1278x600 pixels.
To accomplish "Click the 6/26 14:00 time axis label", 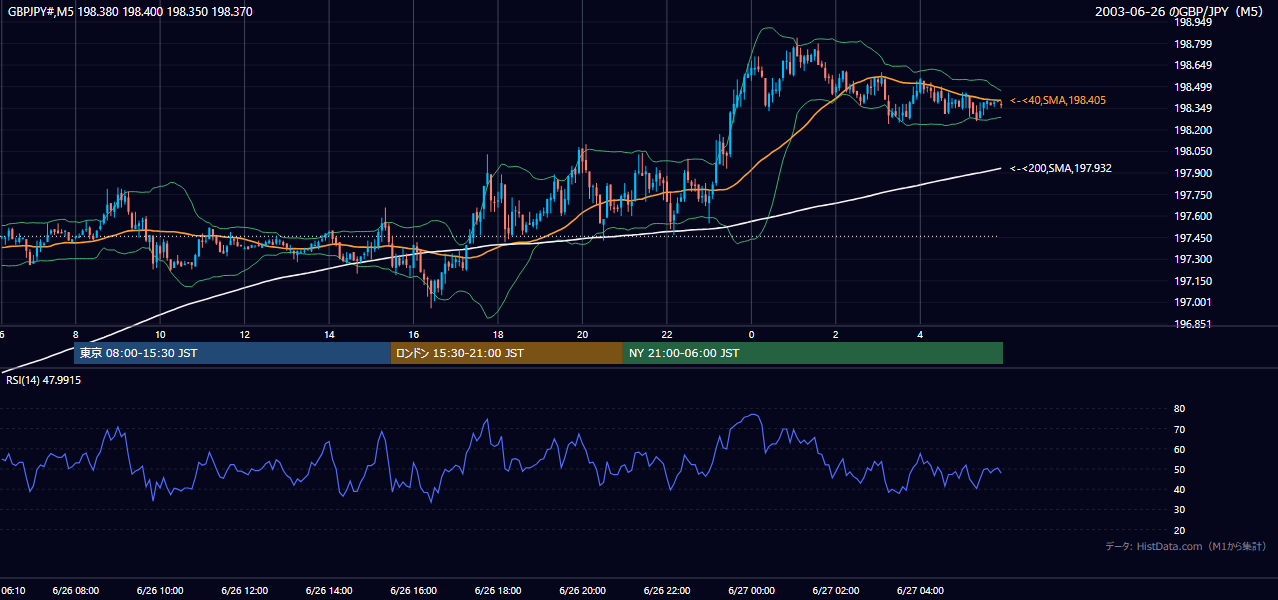I will click(x=329, y=591).
